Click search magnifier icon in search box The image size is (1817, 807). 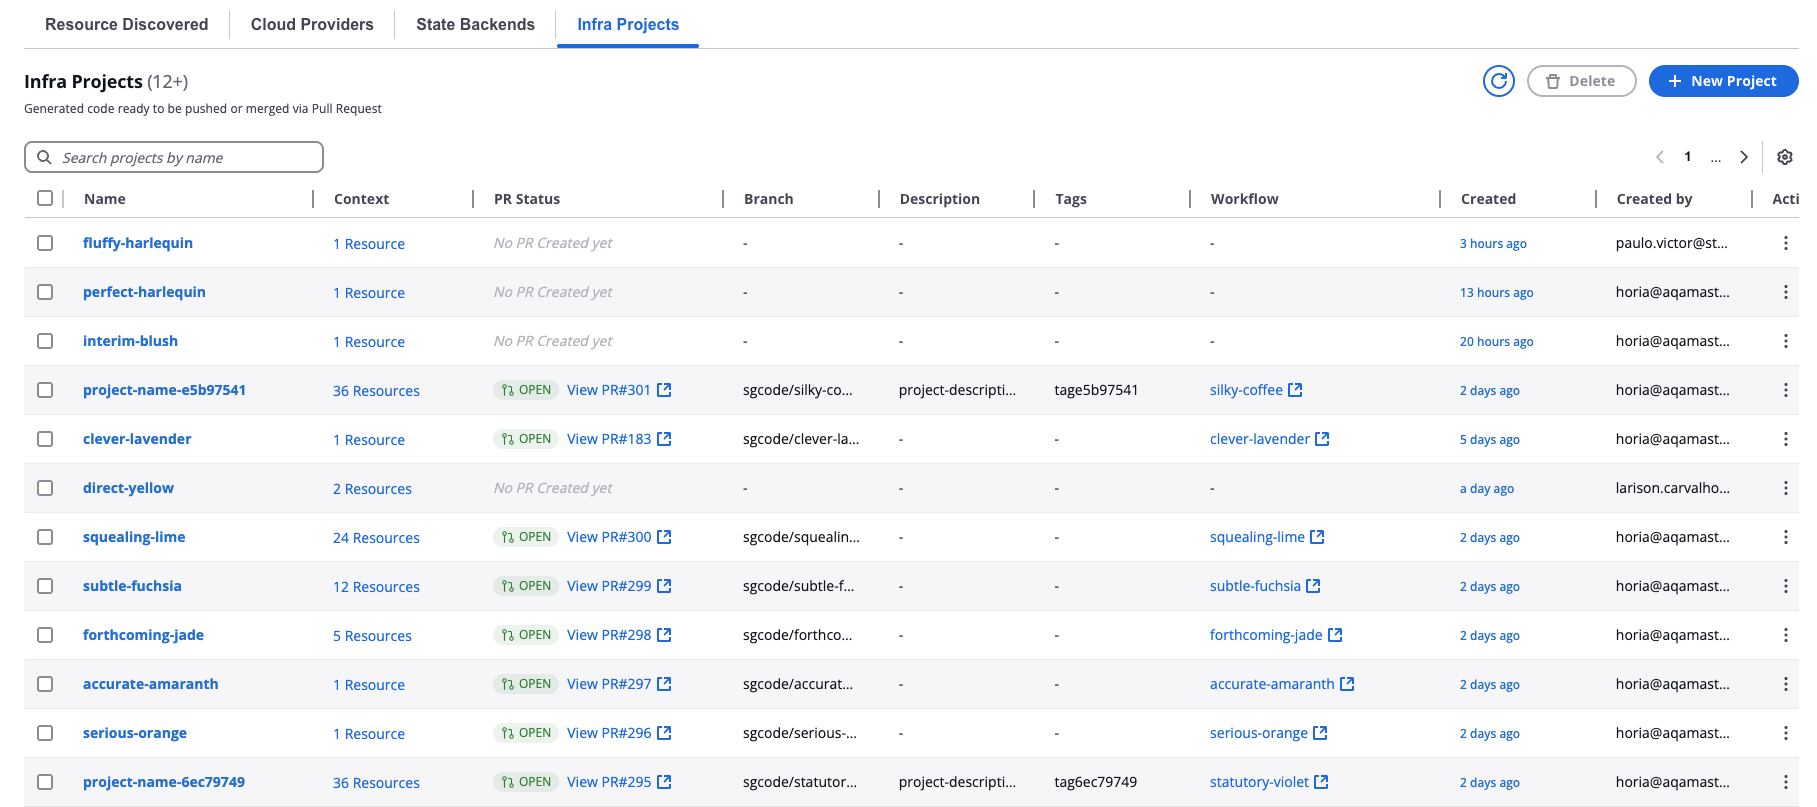coord(44,157)
